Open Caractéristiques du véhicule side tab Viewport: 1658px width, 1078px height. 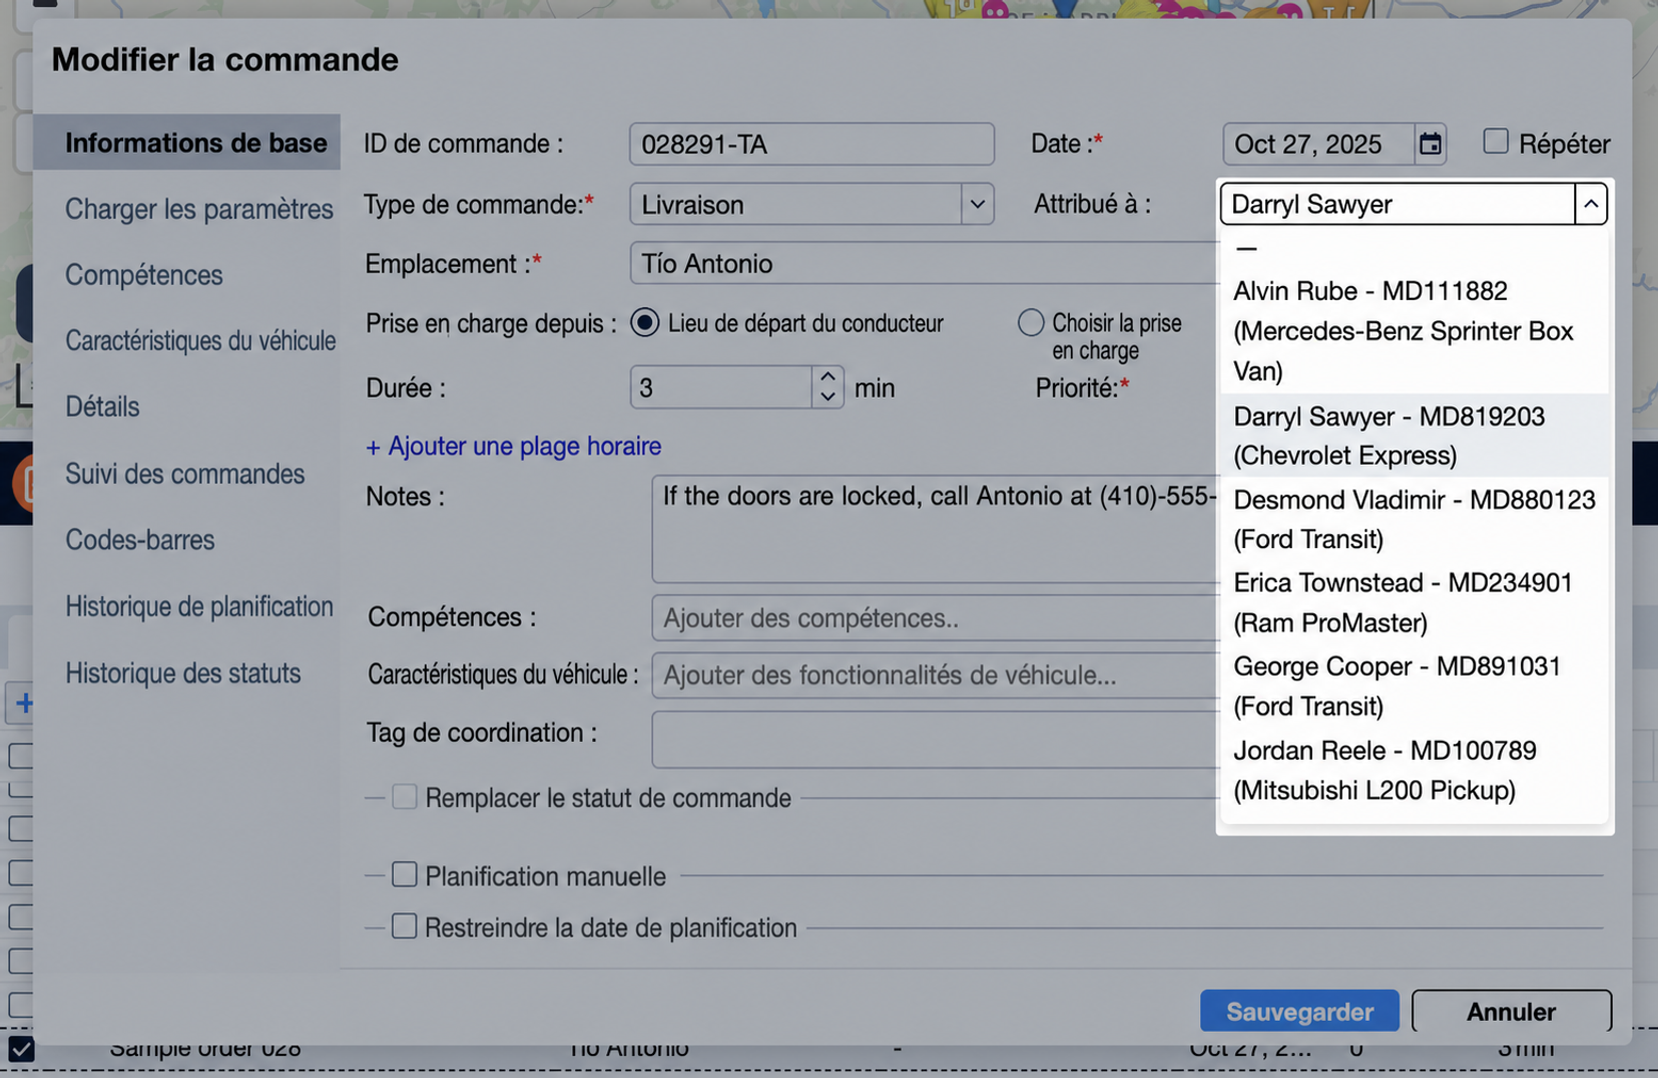pyautogui.click(x=200, y=341)
